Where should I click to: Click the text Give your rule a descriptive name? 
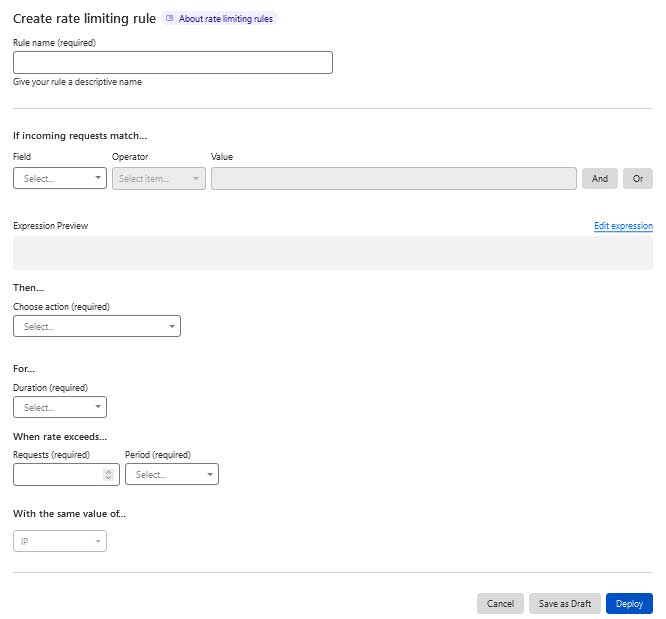click(77, 82)
